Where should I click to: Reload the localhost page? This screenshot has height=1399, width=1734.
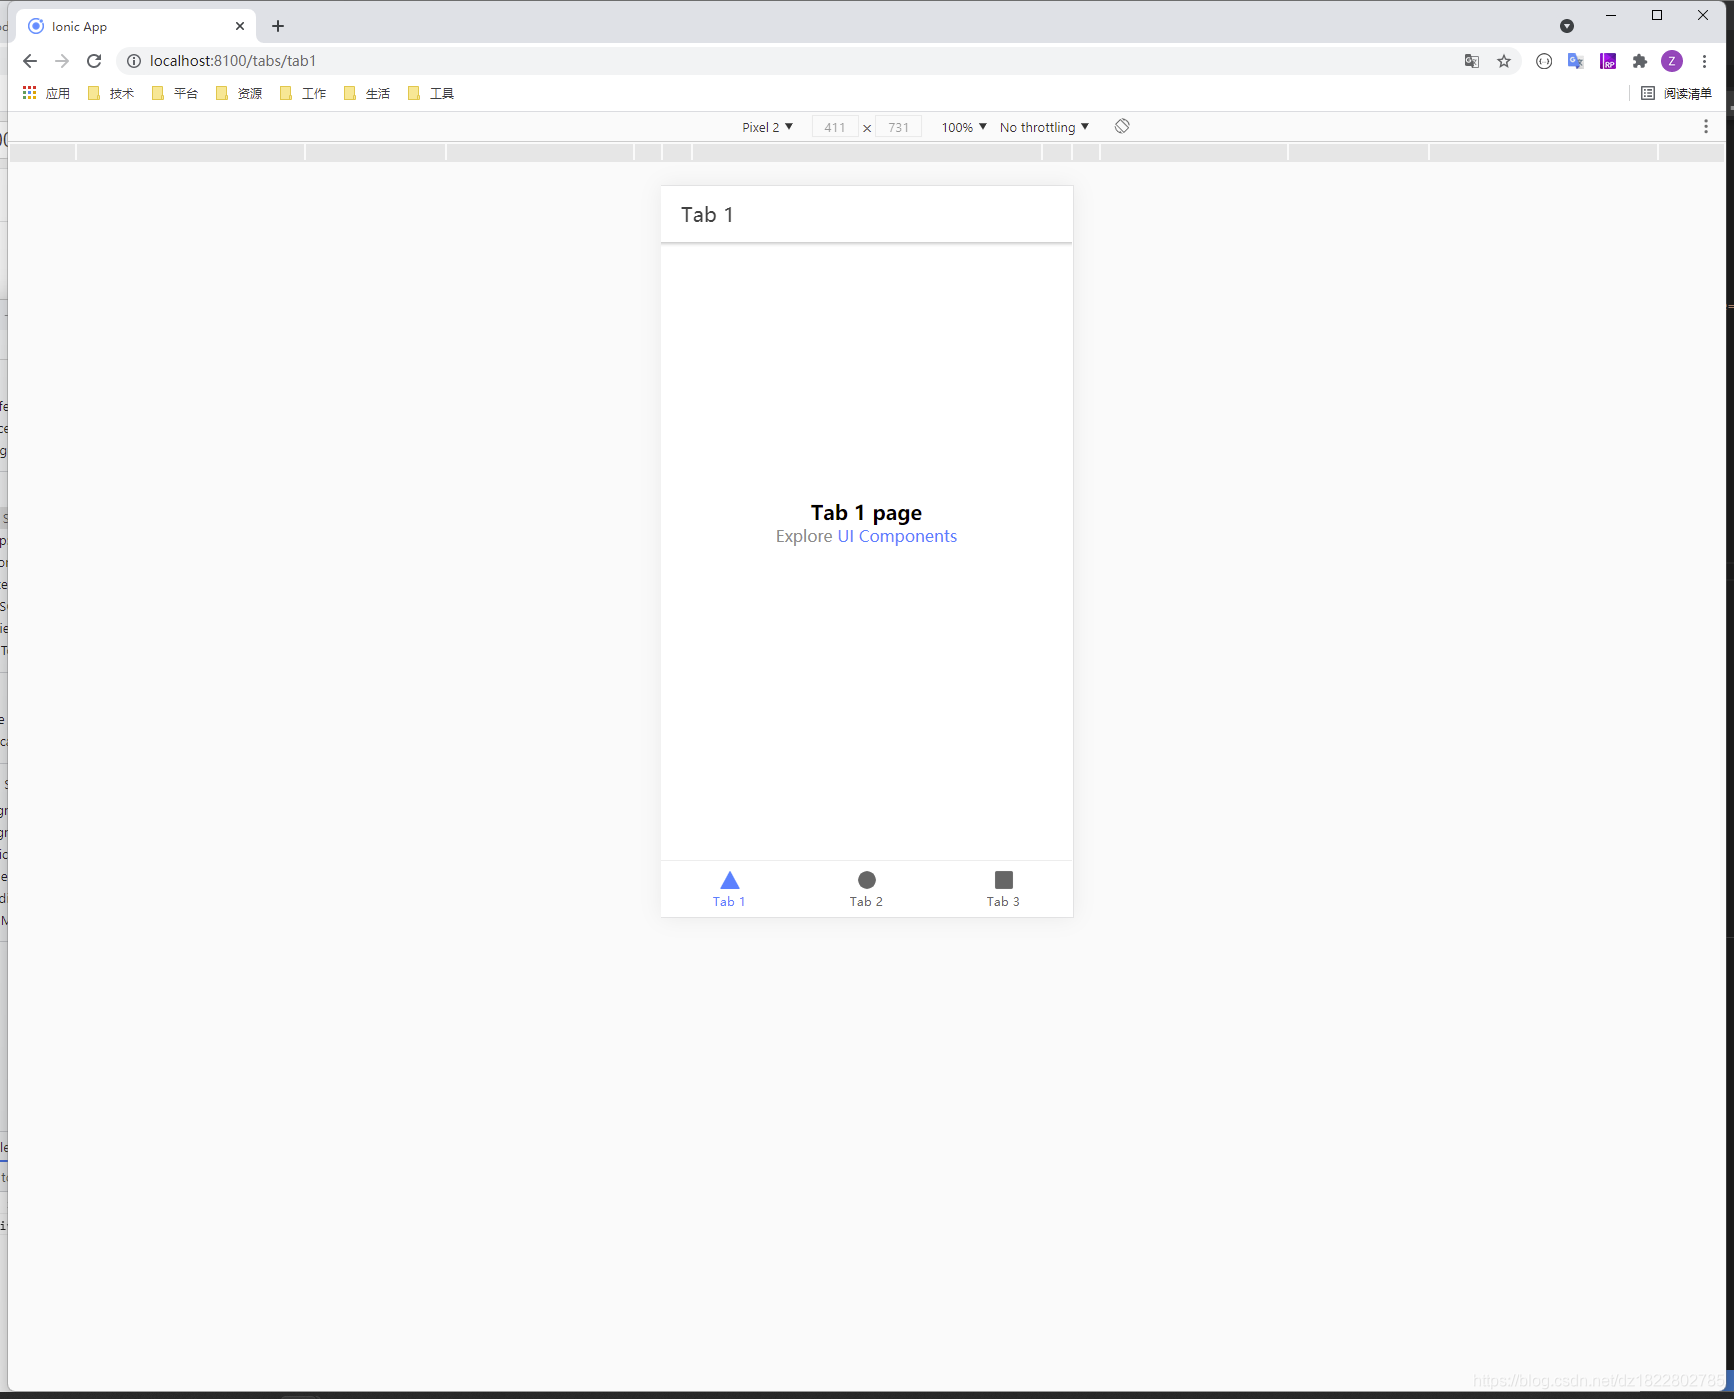[x=94, y=61]
